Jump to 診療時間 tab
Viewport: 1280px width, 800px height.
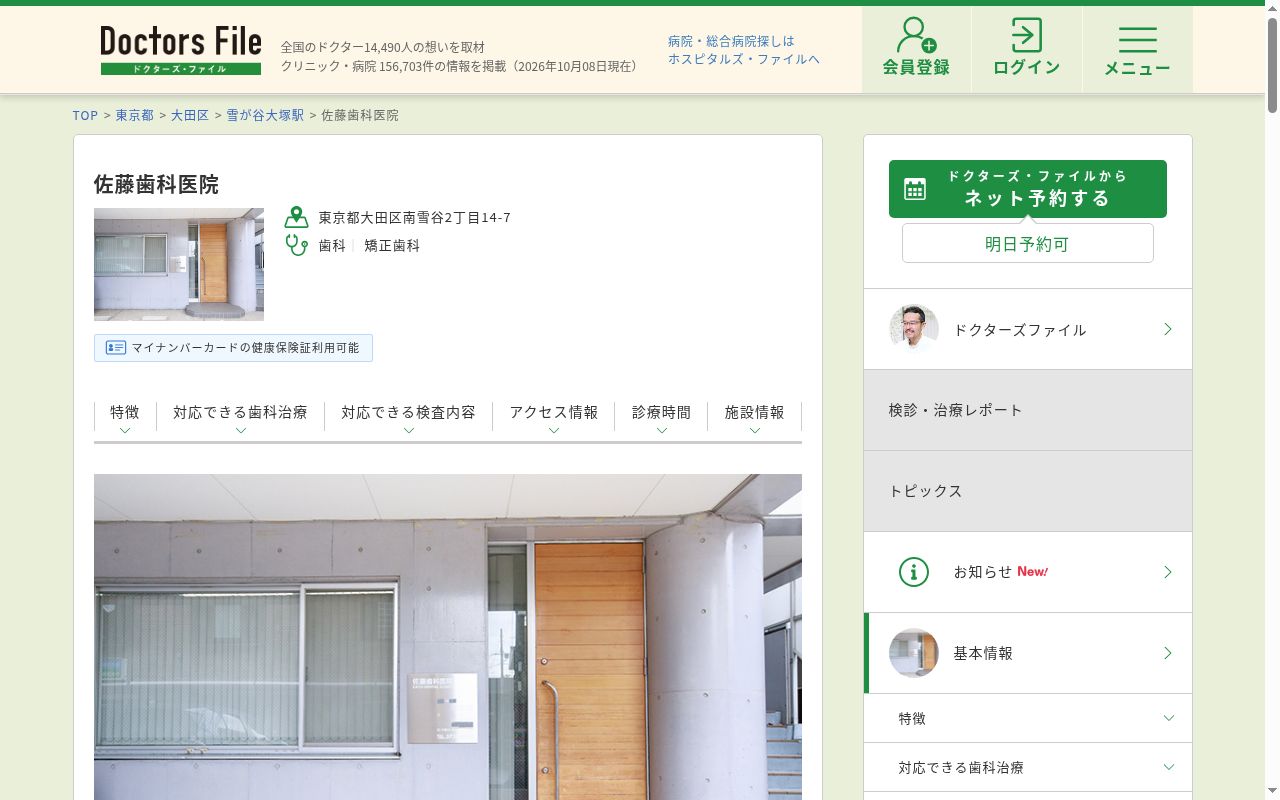point(661,419)
